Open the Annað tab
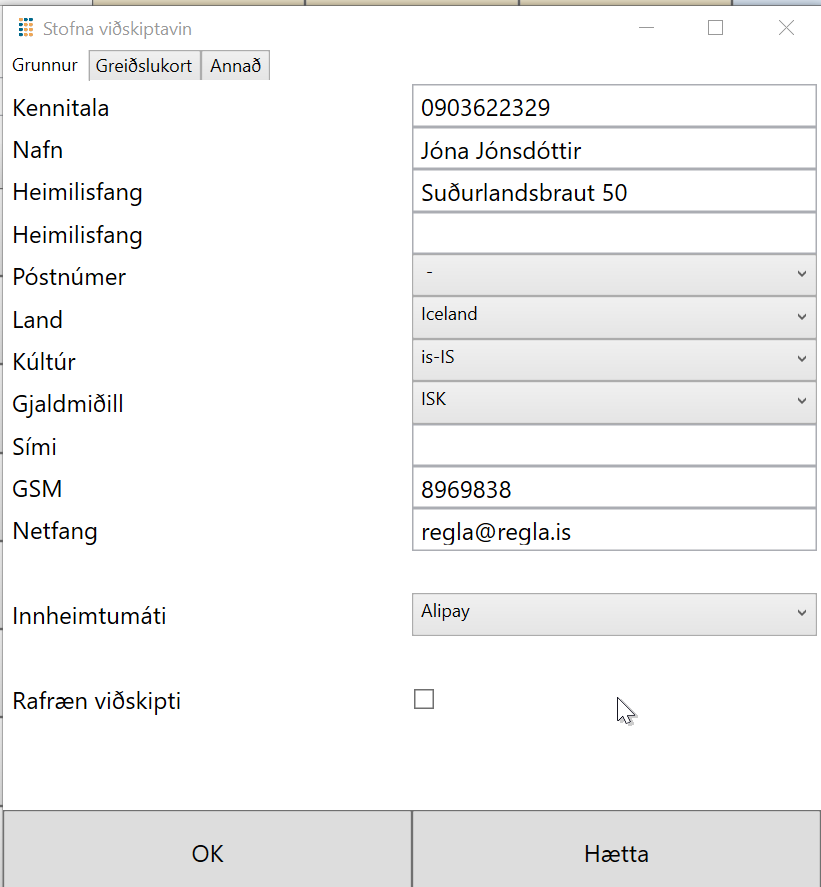This screenshot has width=821, height=887. tap(235, 65)
